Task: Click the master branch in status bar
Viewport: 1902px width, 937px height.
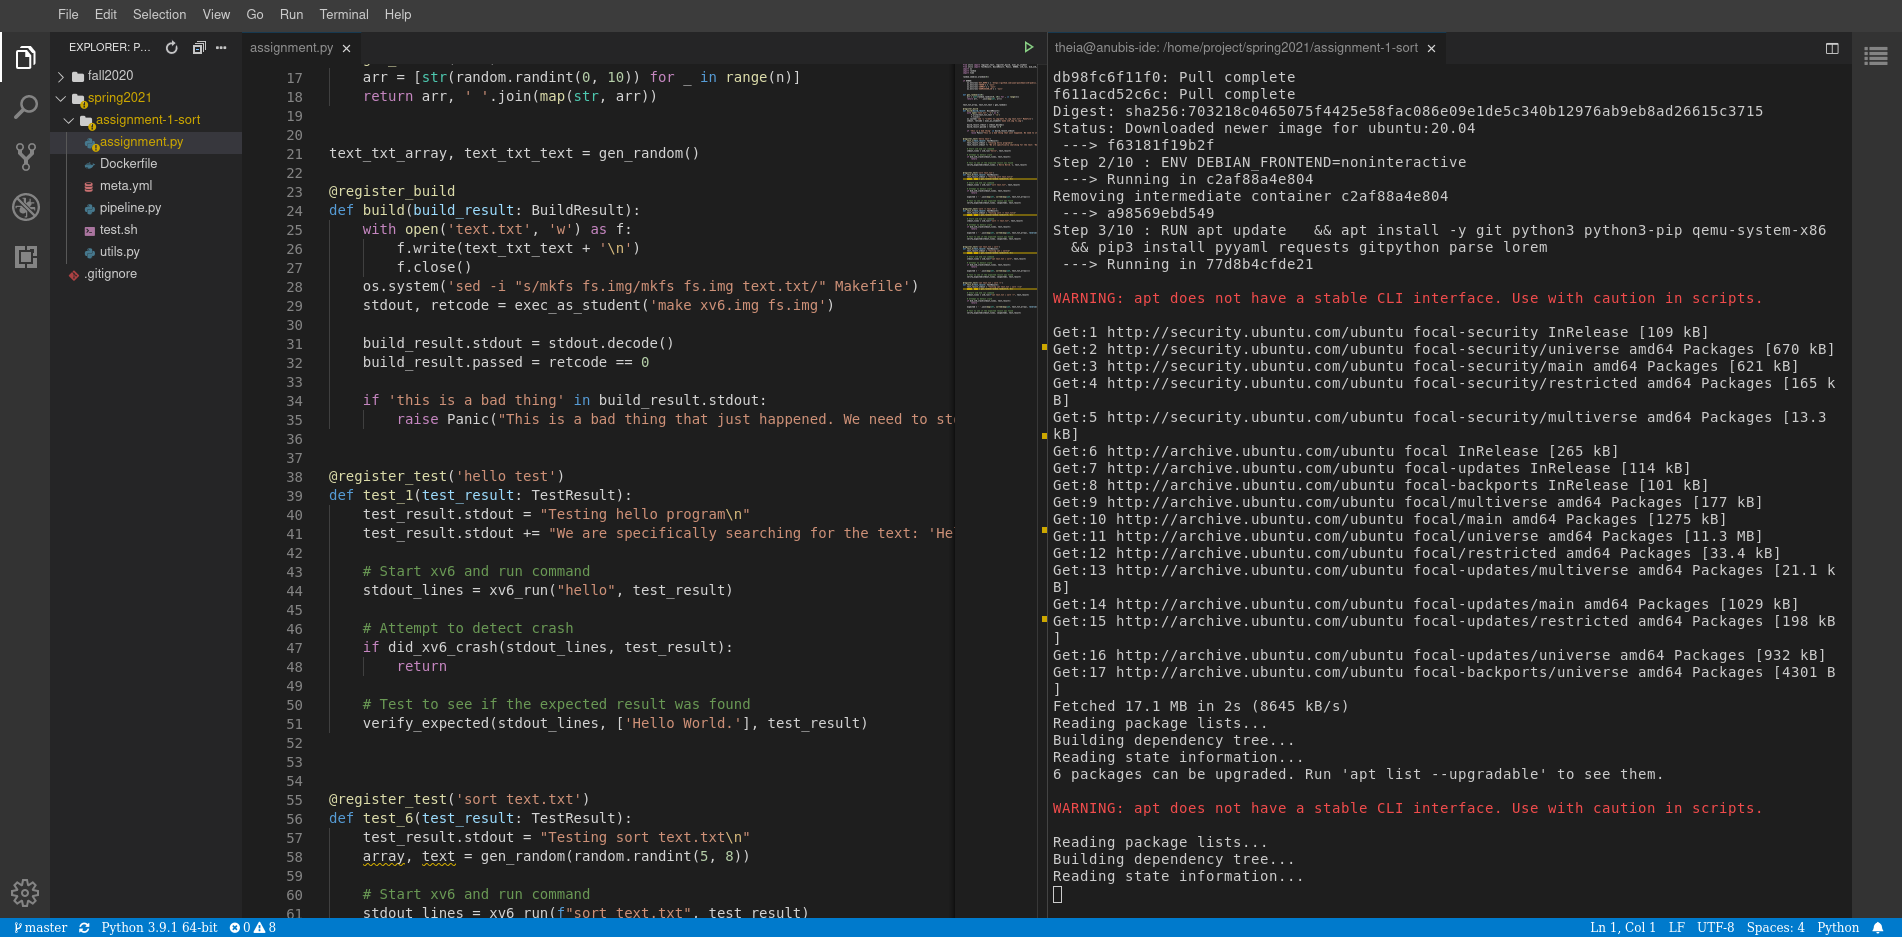Action: click(x=41, y=928)
